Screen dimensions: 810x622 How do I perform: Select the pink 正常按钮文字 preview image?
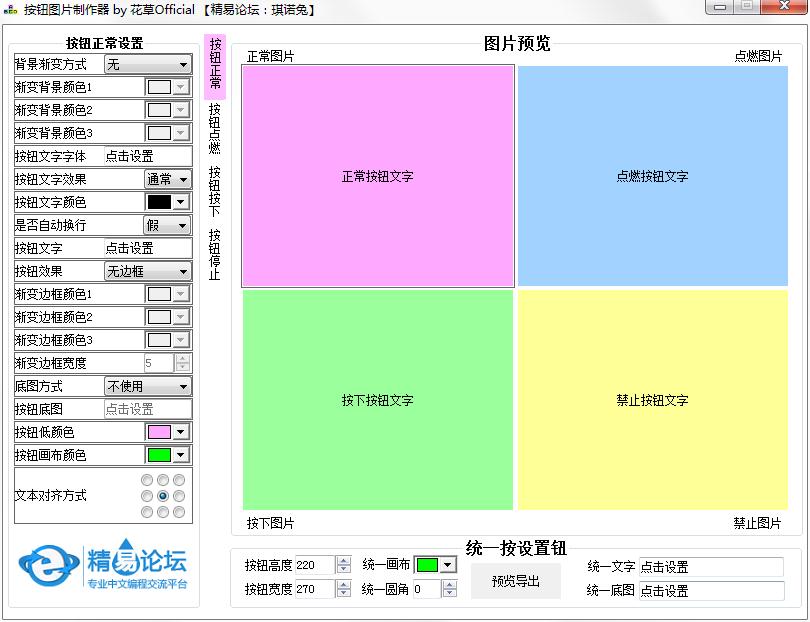pos(378,176)
